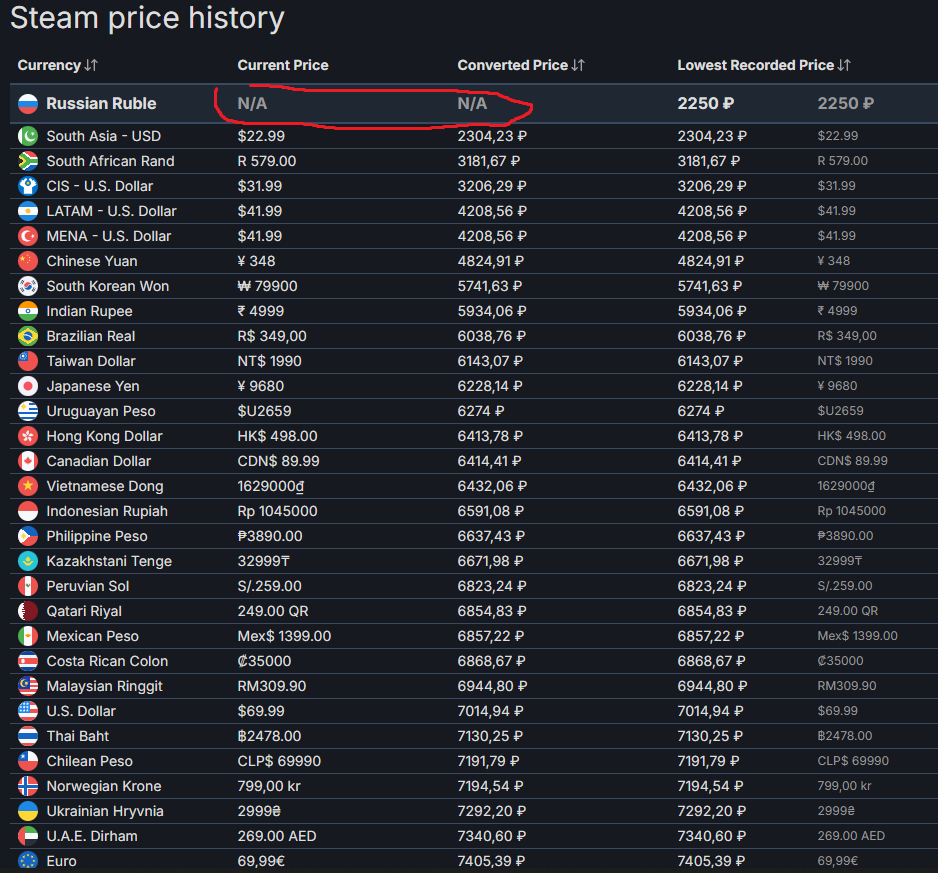Viewport: 938px width, 873px height.
Task: Sort the table by the Currency column
Action: pyautogui.click(x=57, y=65)
